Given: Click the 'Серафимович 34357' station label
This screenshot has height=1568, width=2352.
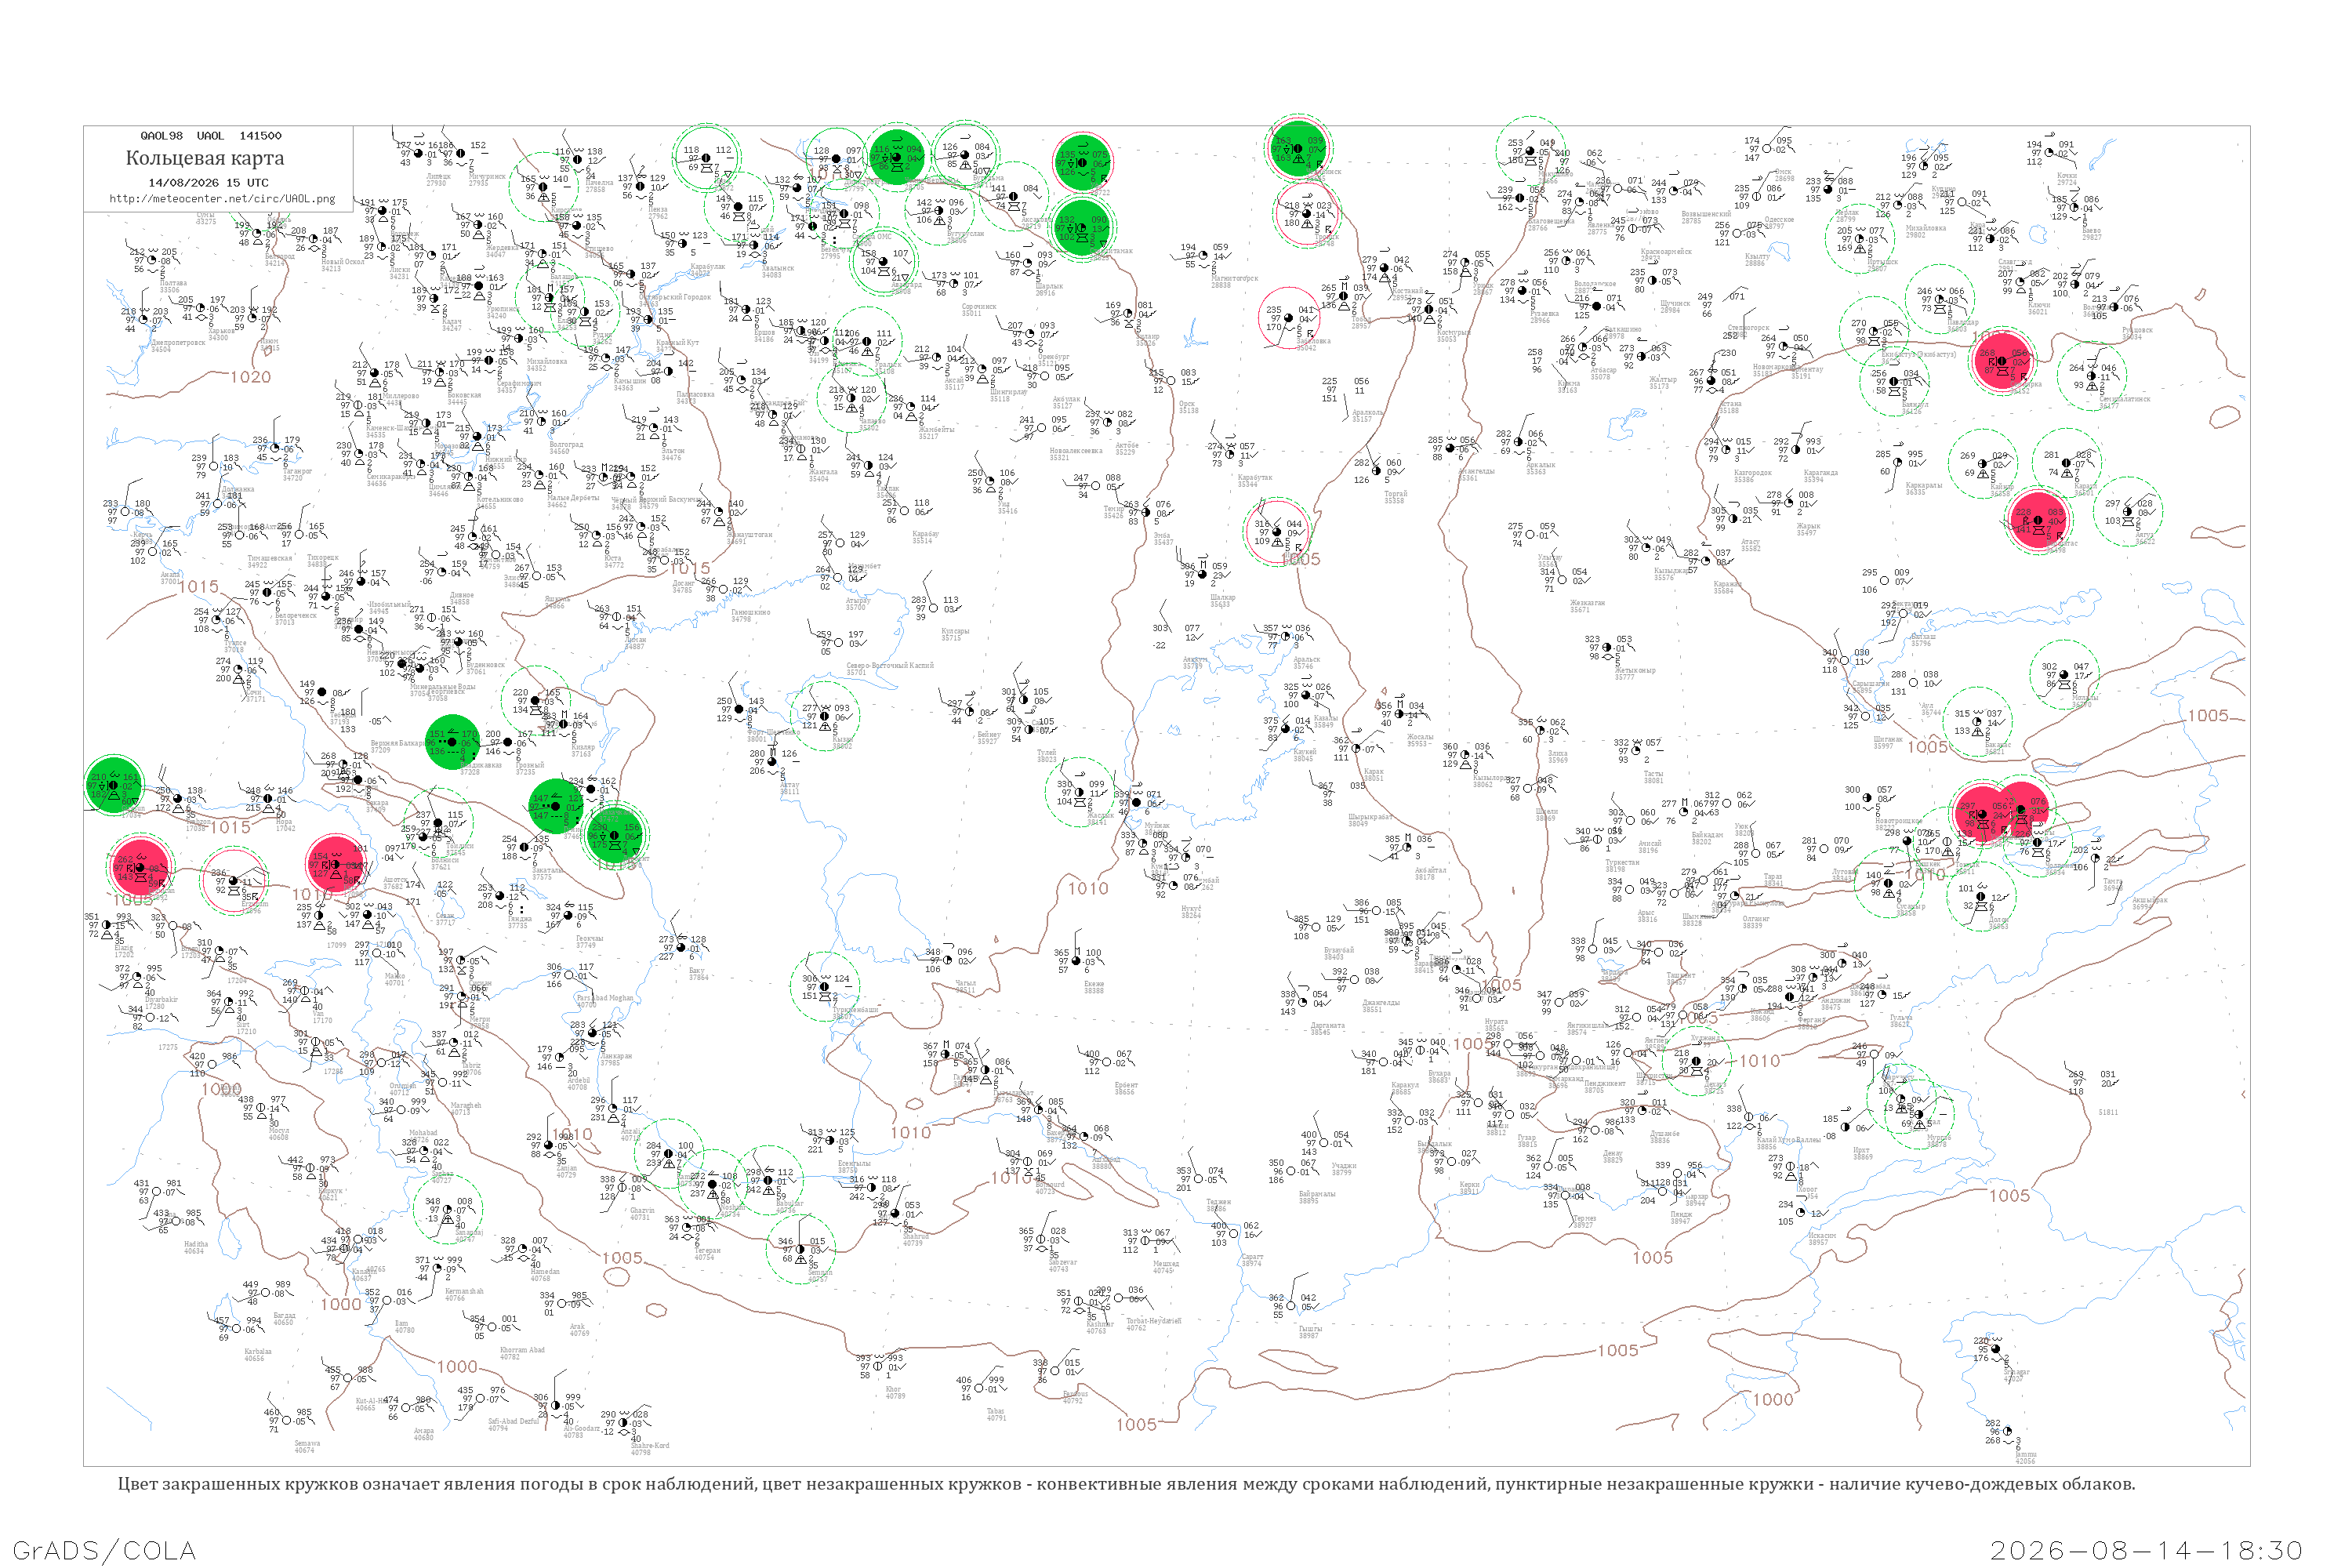Looking at the screenshot, I should point(518,387).
